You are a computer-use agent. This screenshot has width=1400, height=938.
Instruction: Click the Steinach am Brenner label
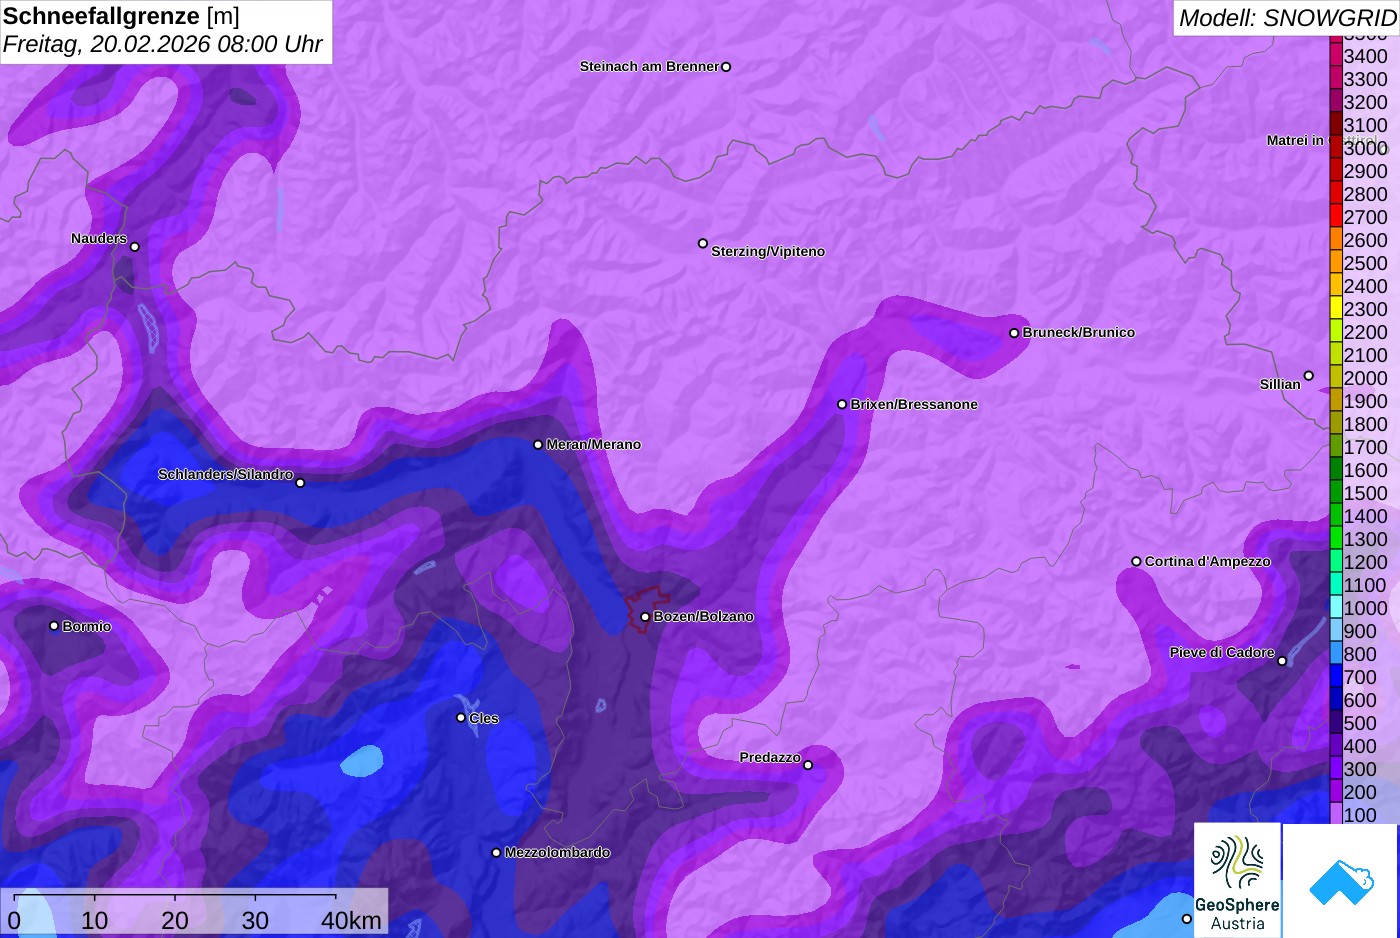tap(649, 66)
